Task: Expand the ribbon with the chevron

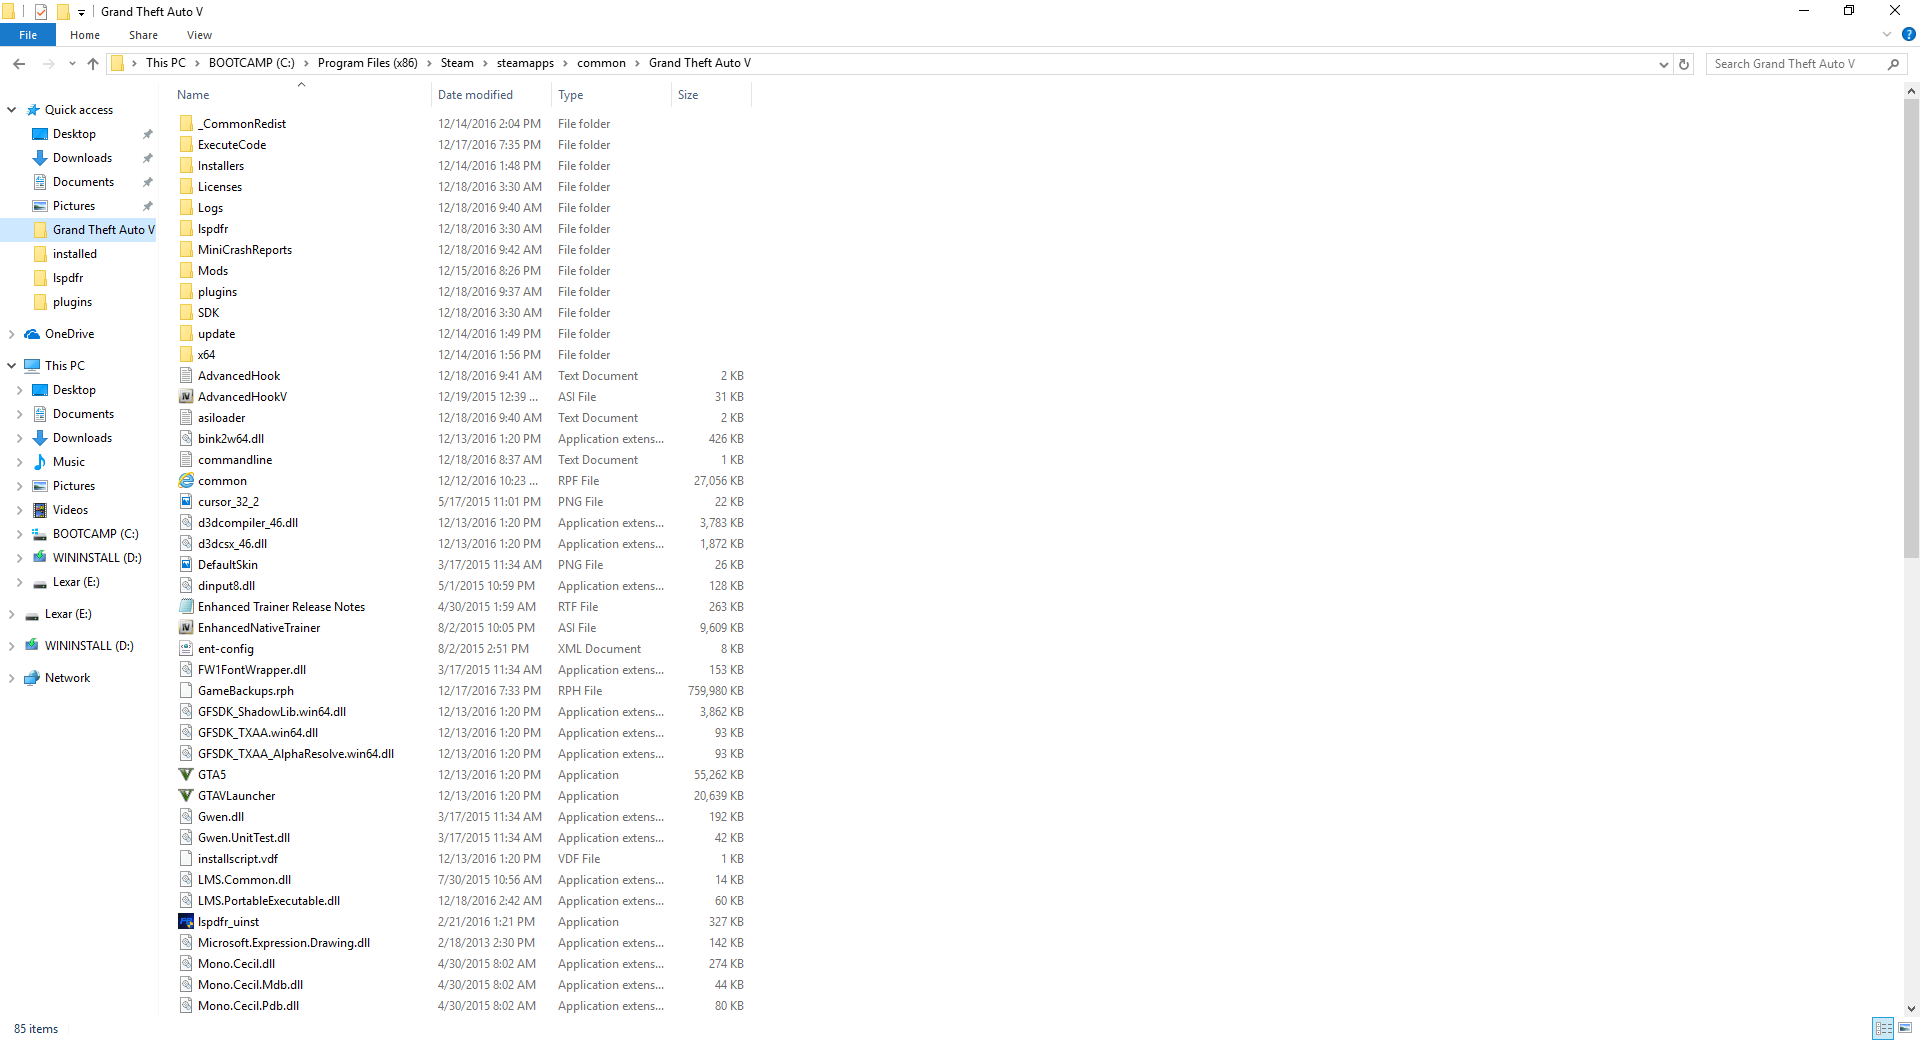Action: pyautogui.click(x=1887, y=34)
